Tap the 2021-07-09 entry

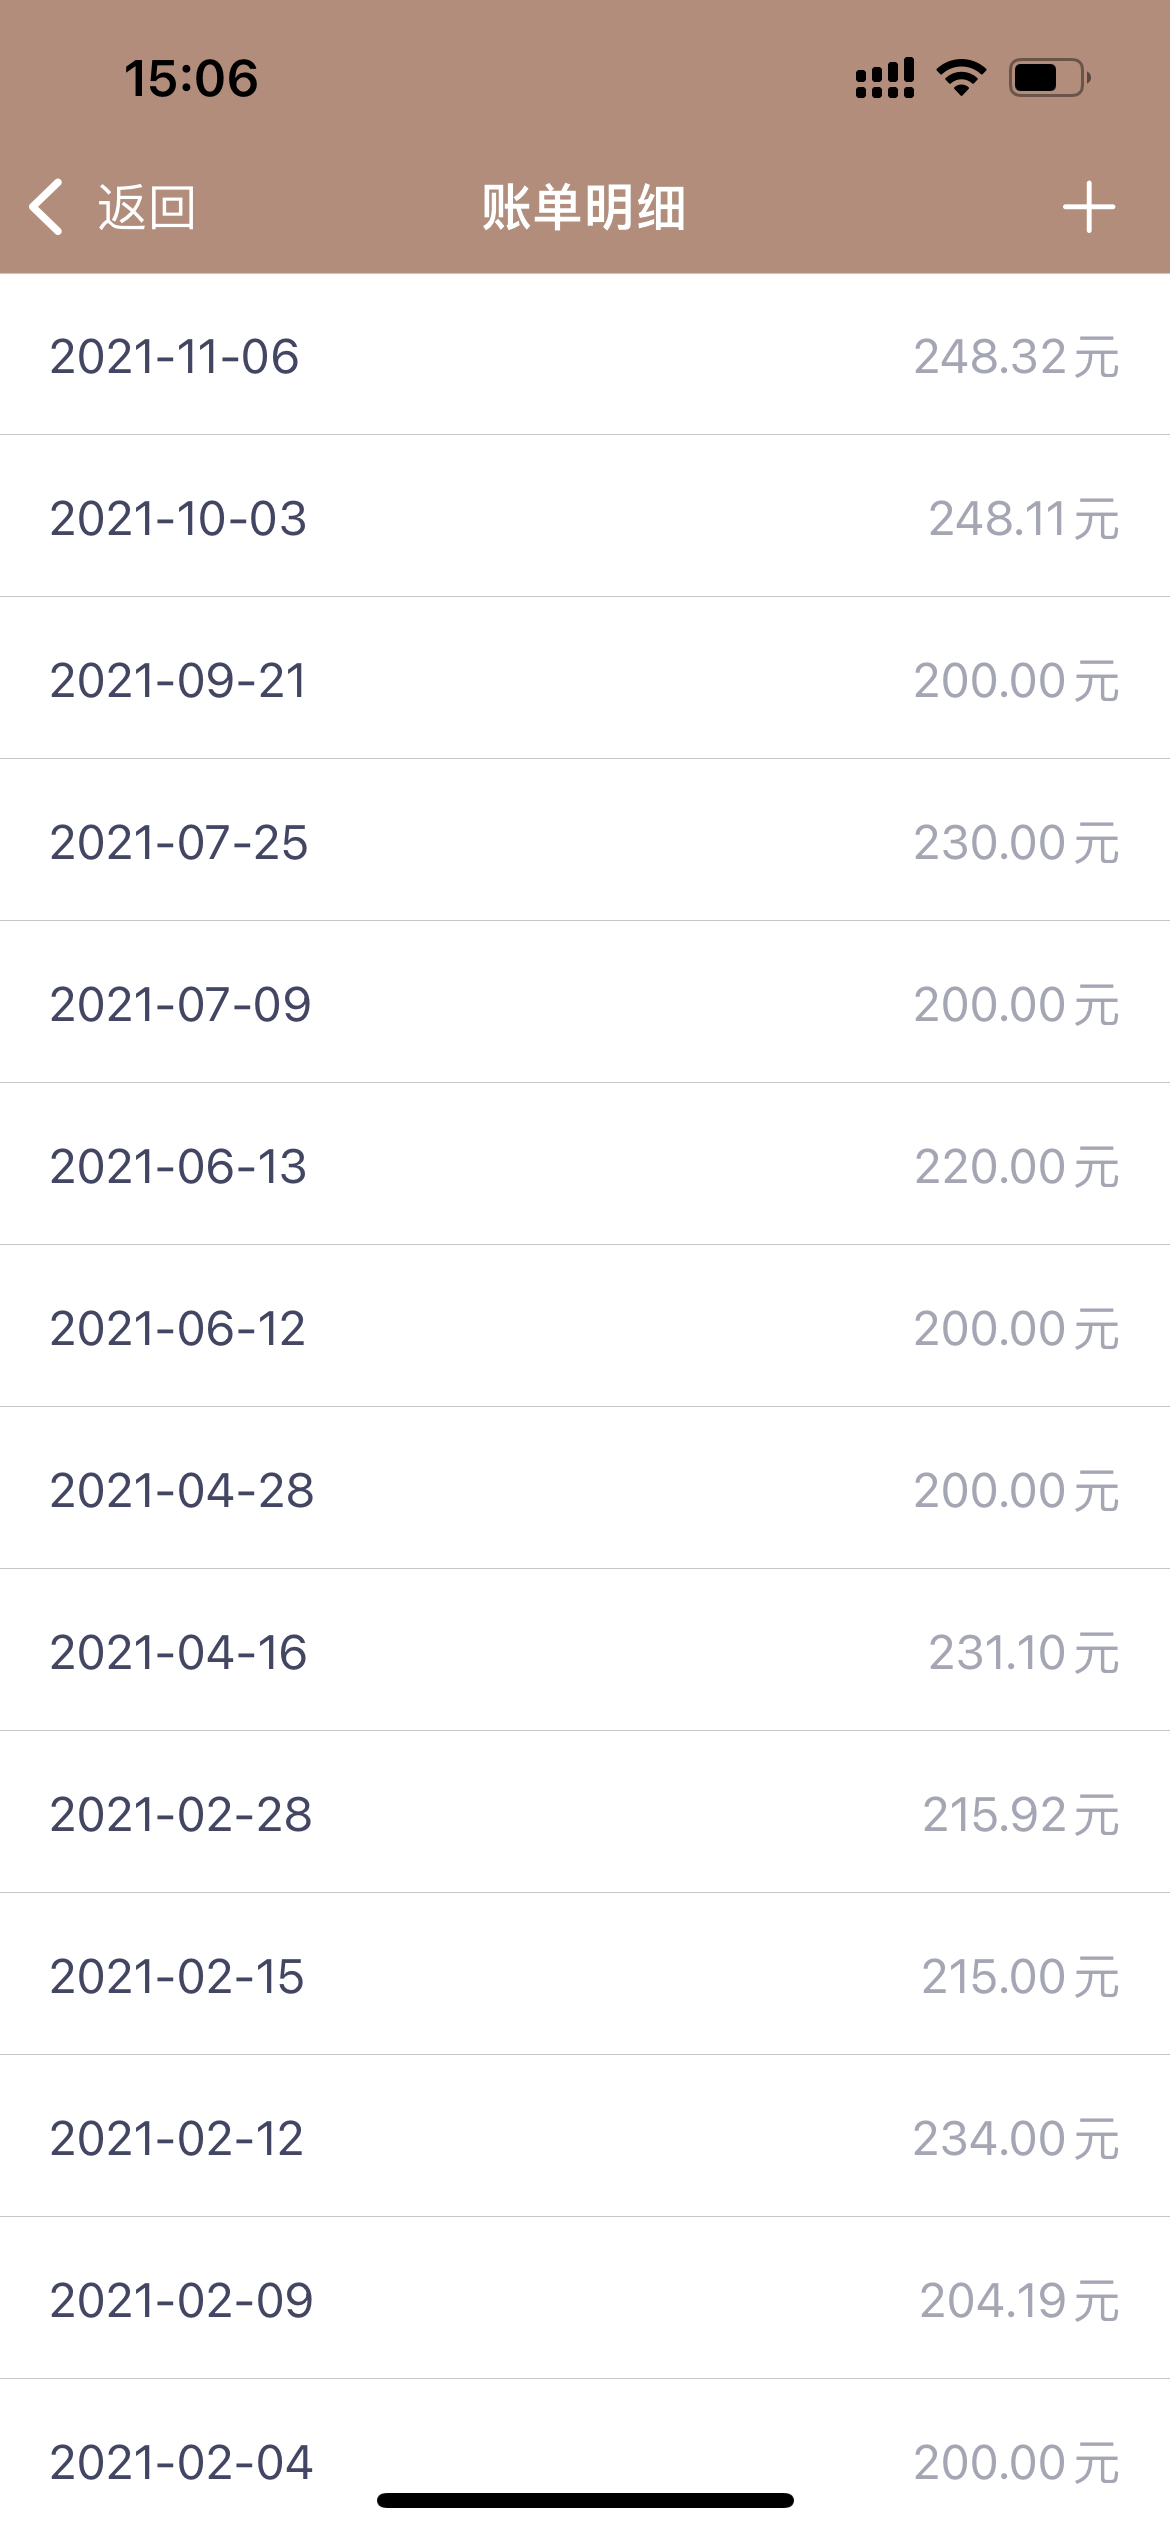click(585, 1004)
